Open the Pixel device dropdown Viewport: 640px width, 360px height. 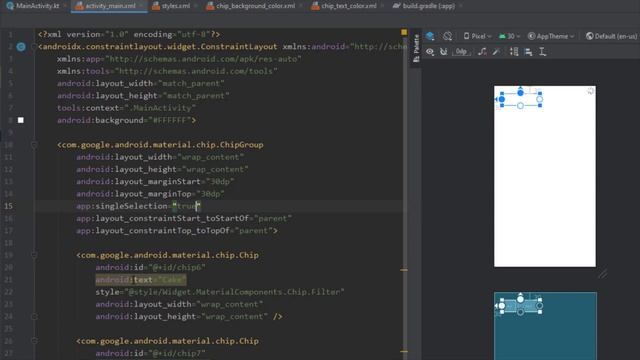[477, 36]
